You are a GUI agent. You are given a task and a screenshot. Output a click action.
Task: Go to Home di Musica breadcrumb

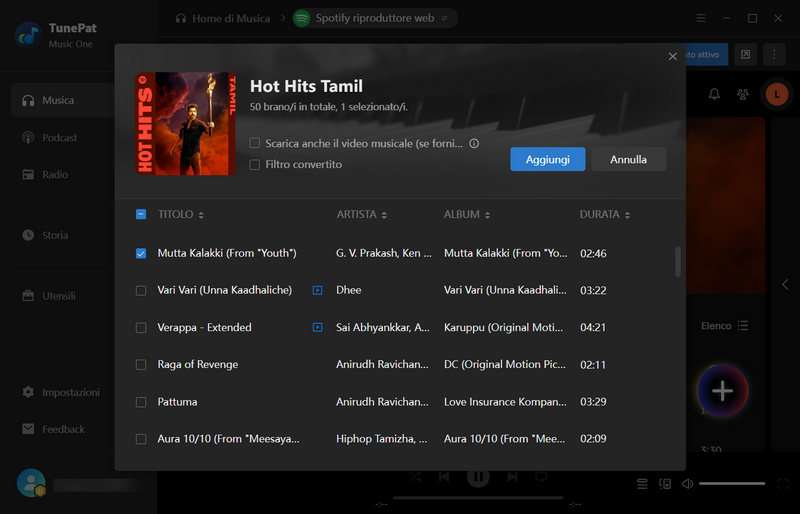[223, 18]
